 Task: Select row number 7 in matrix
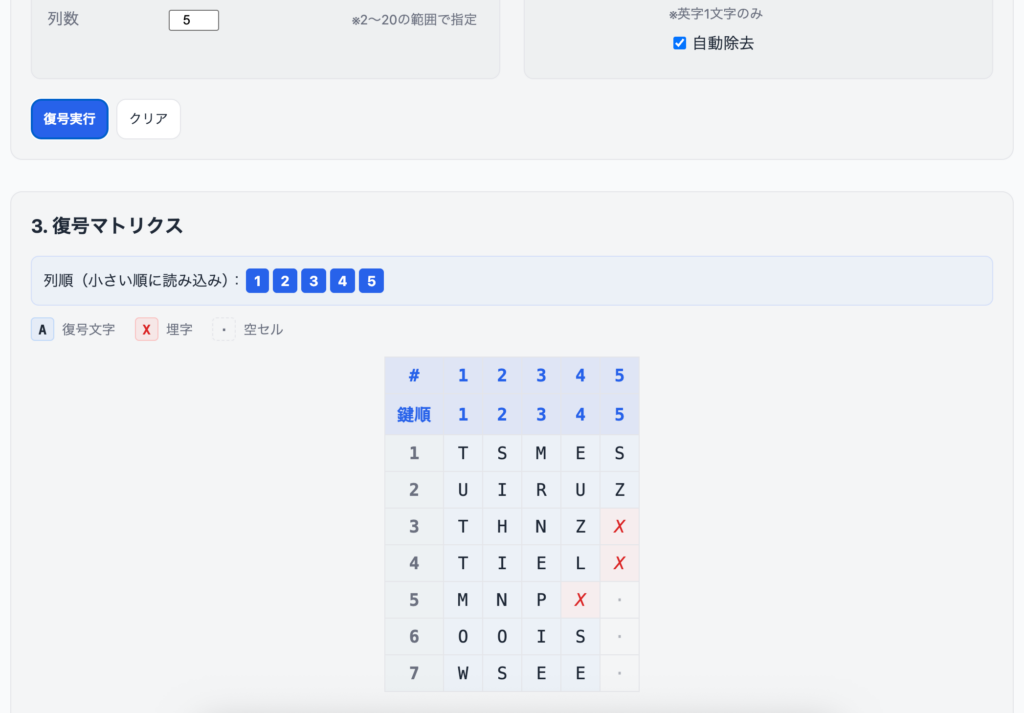(414, 673)
